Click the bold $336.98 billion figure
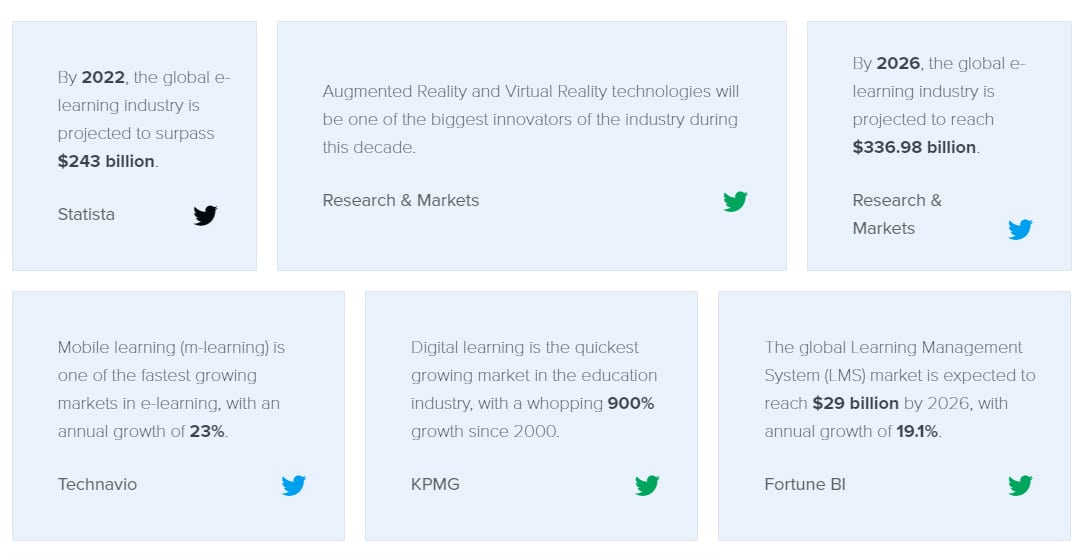The height and width of the screenshot is (557, 1087). [x=914, y=147]
